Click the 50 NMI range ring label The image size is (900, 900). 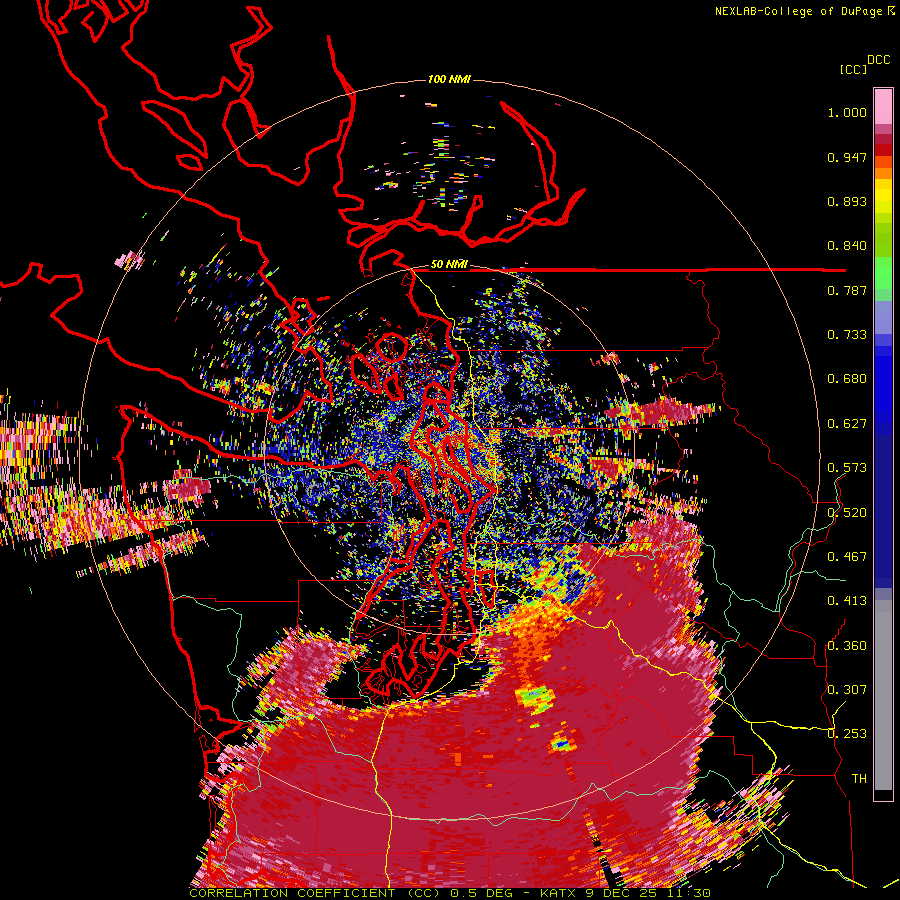(449, 264)
